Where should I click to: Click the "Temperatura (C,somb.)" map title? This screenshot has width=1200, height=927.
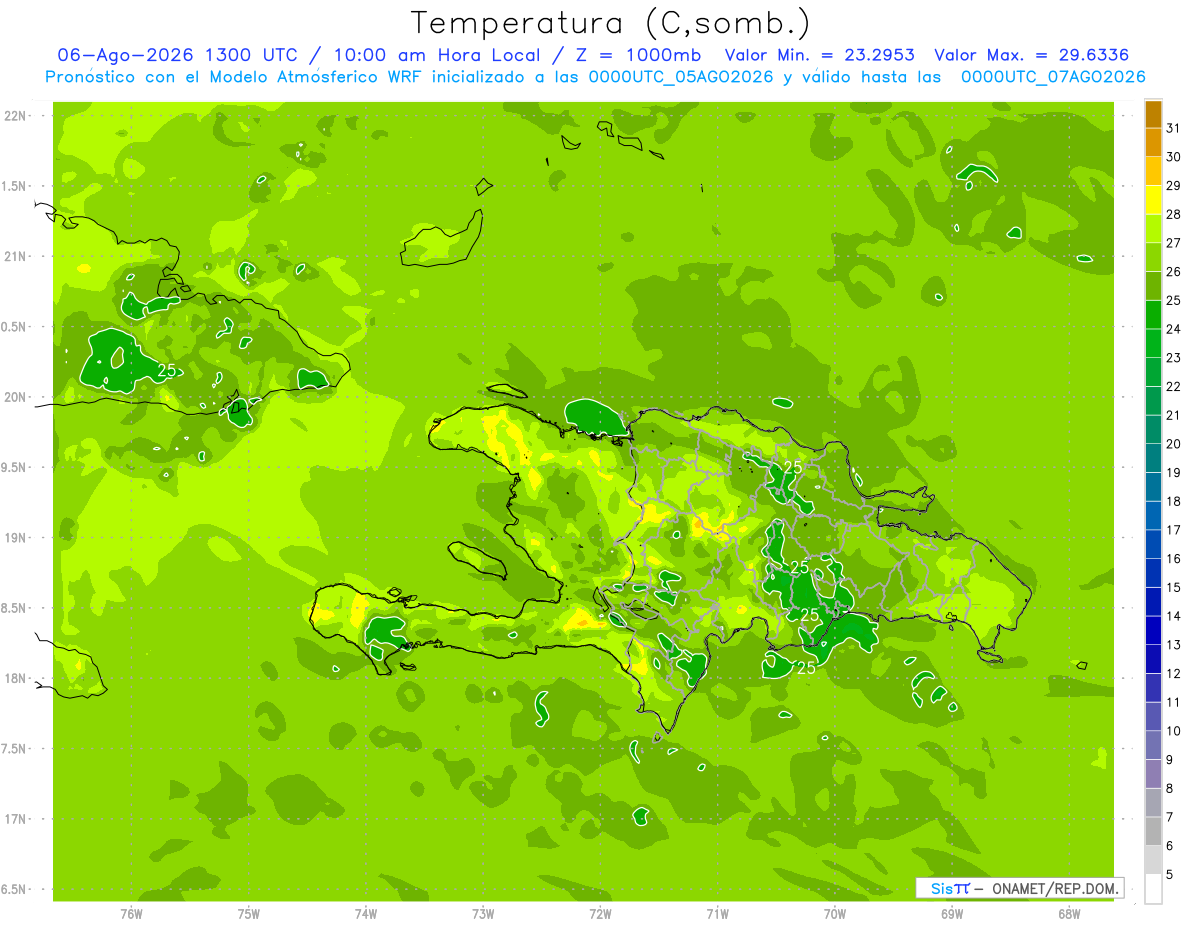(x=611, y=23)
